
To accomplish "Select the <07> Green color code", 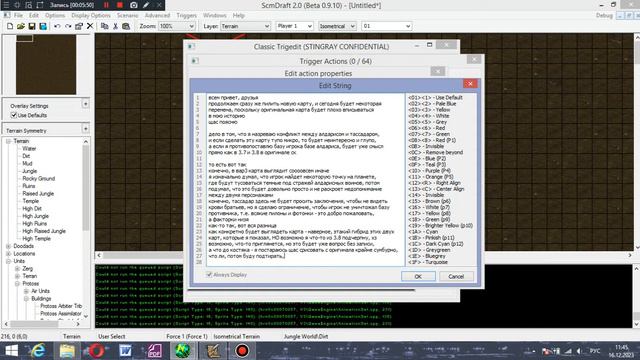I will tap(429, 134).
